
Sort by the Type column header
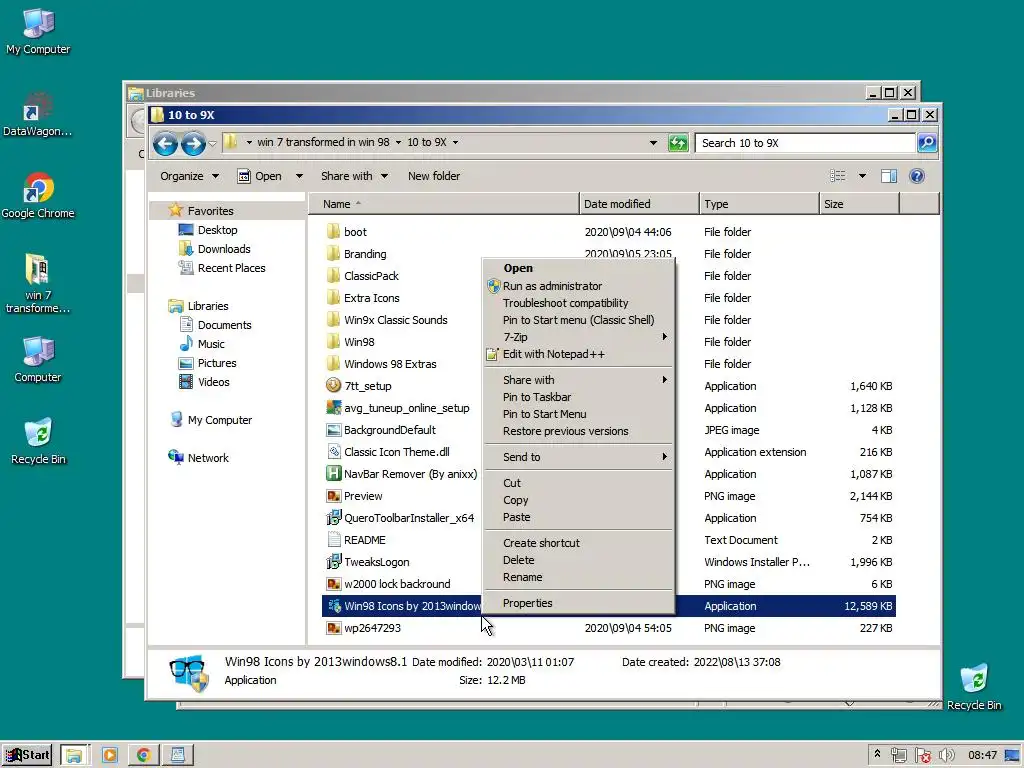(759, 204)
